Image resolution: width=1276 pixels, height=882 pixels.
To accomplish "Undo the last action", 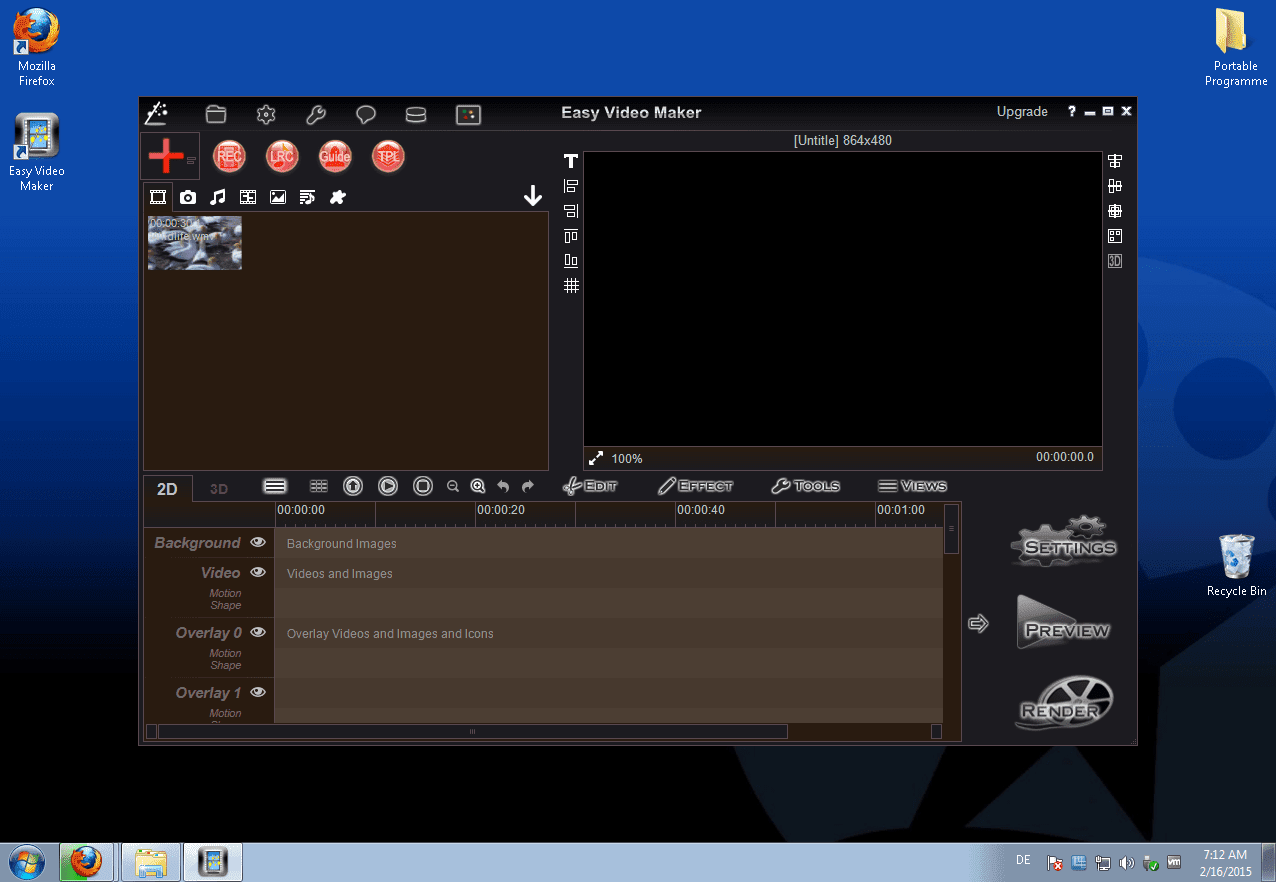I will [x=503, y=486].
